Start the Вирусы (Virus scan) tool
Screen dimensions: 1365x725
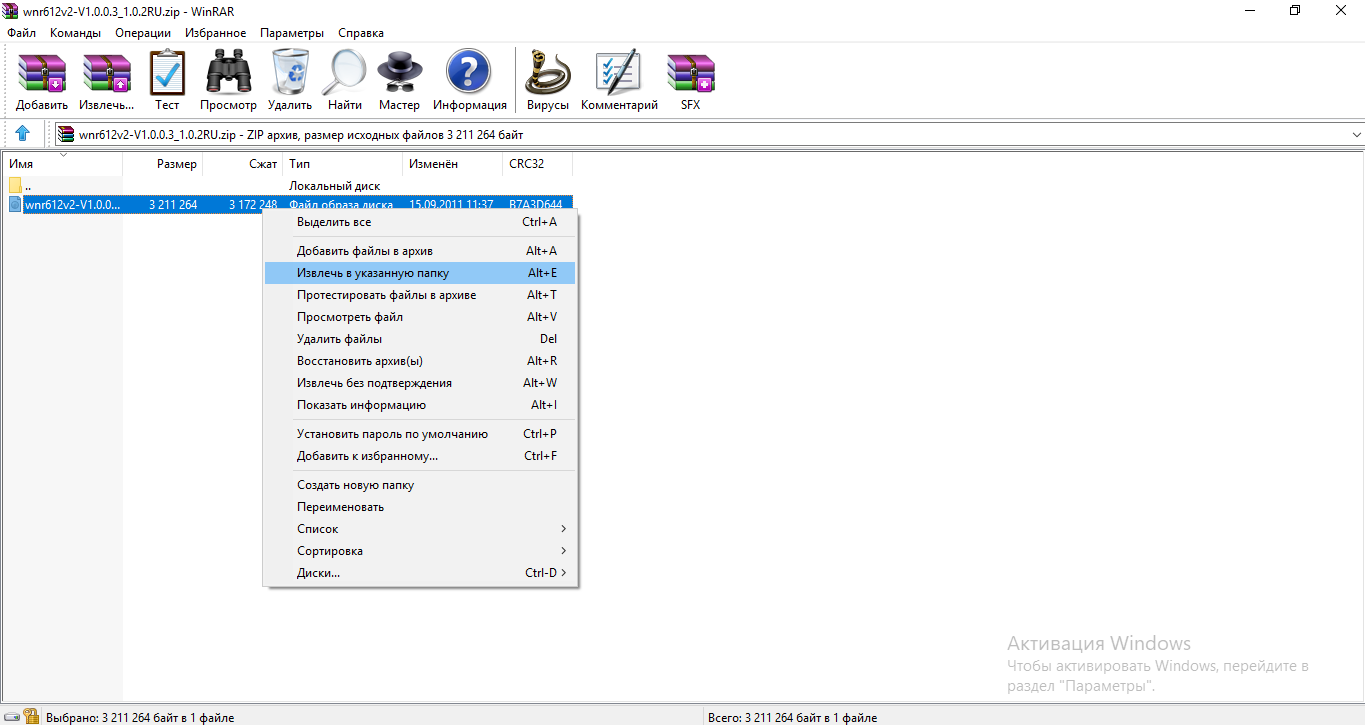[548, 80]
